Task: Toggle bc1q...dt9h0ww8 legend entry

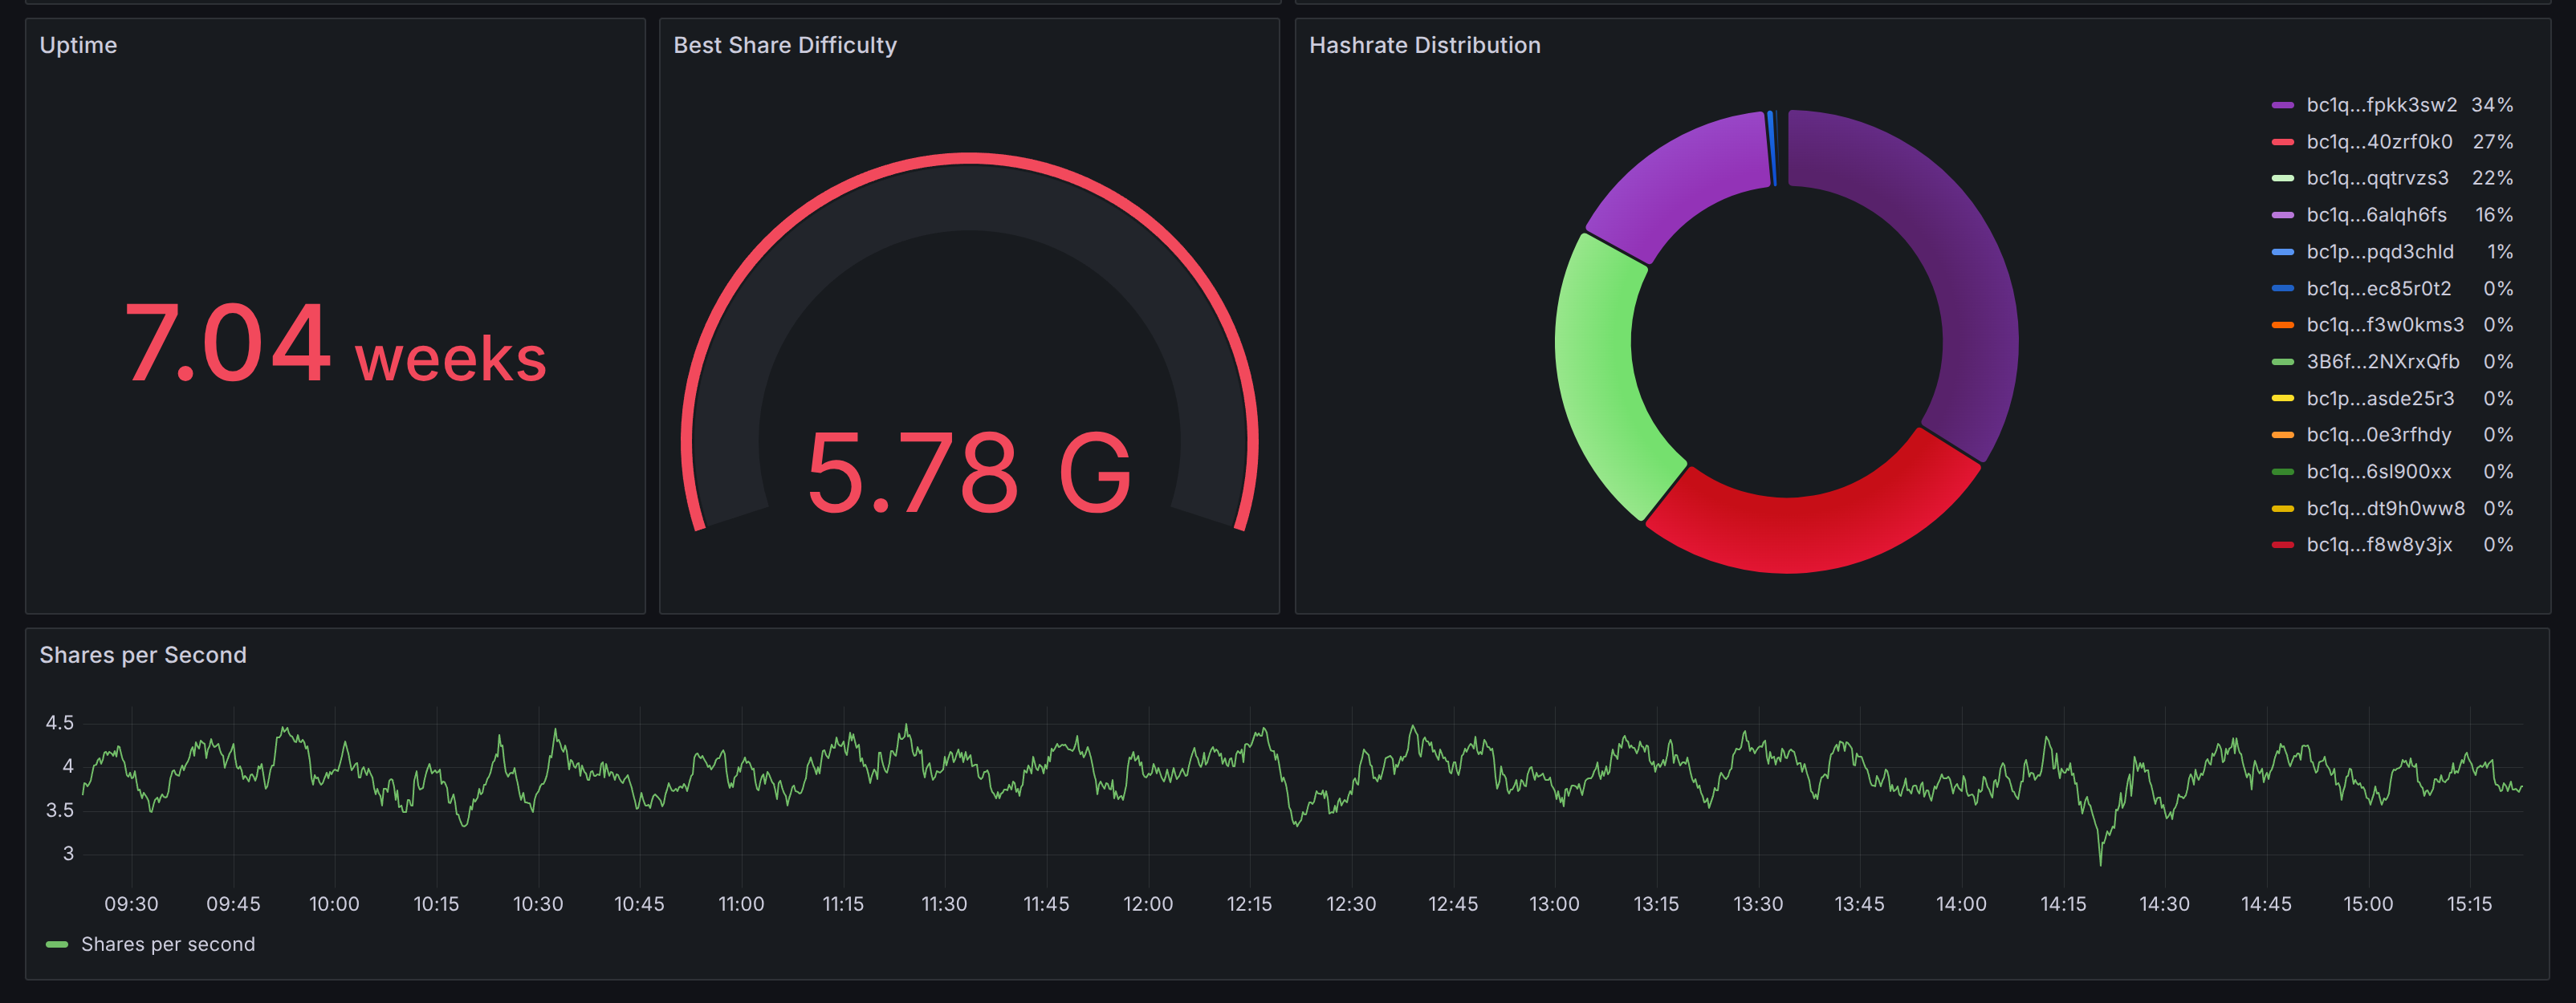Action: [2384, 509]
